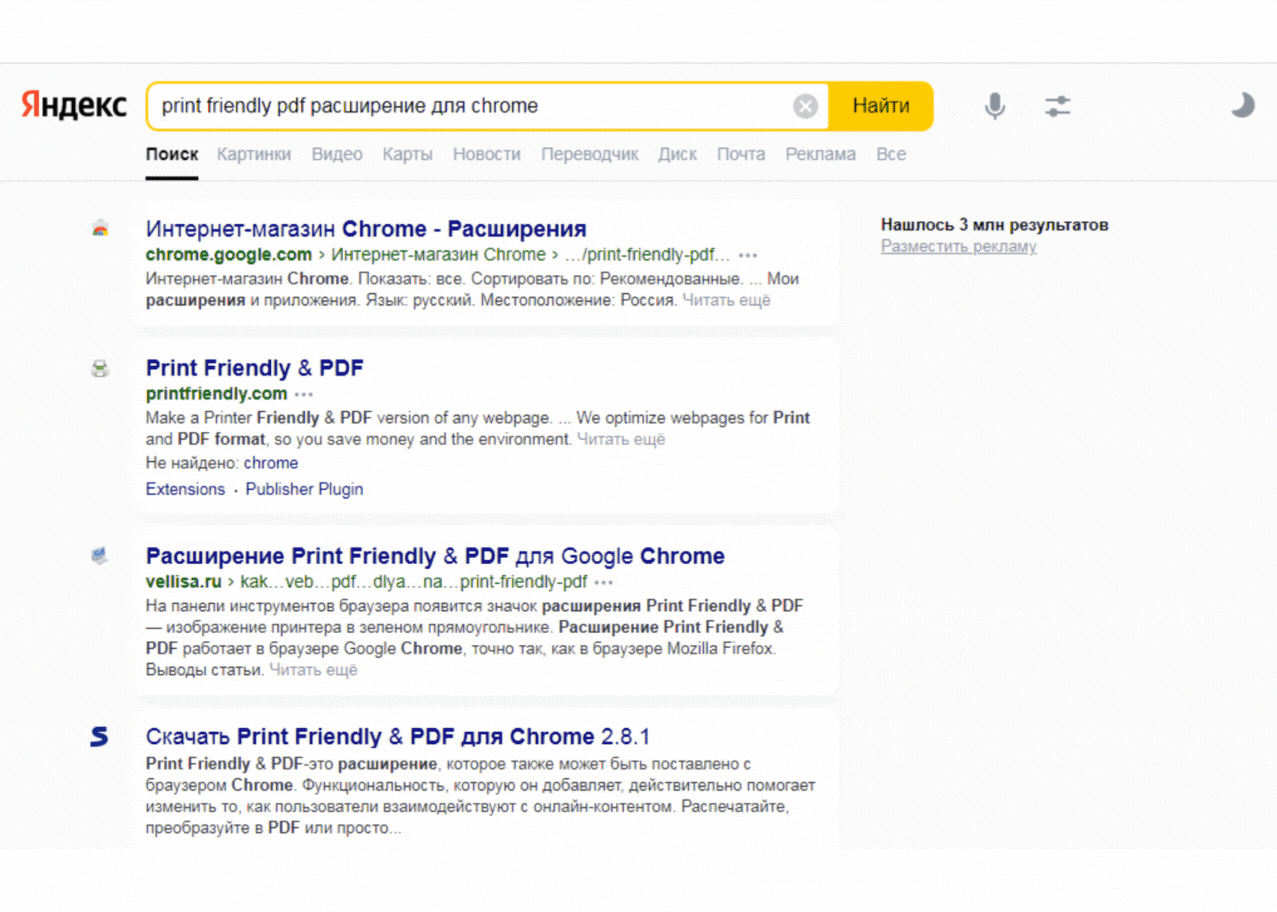The image size is (1277, 912).
Task: Clear the search query with the X icon
Action: pyautogui.click(x=806, y=106)
